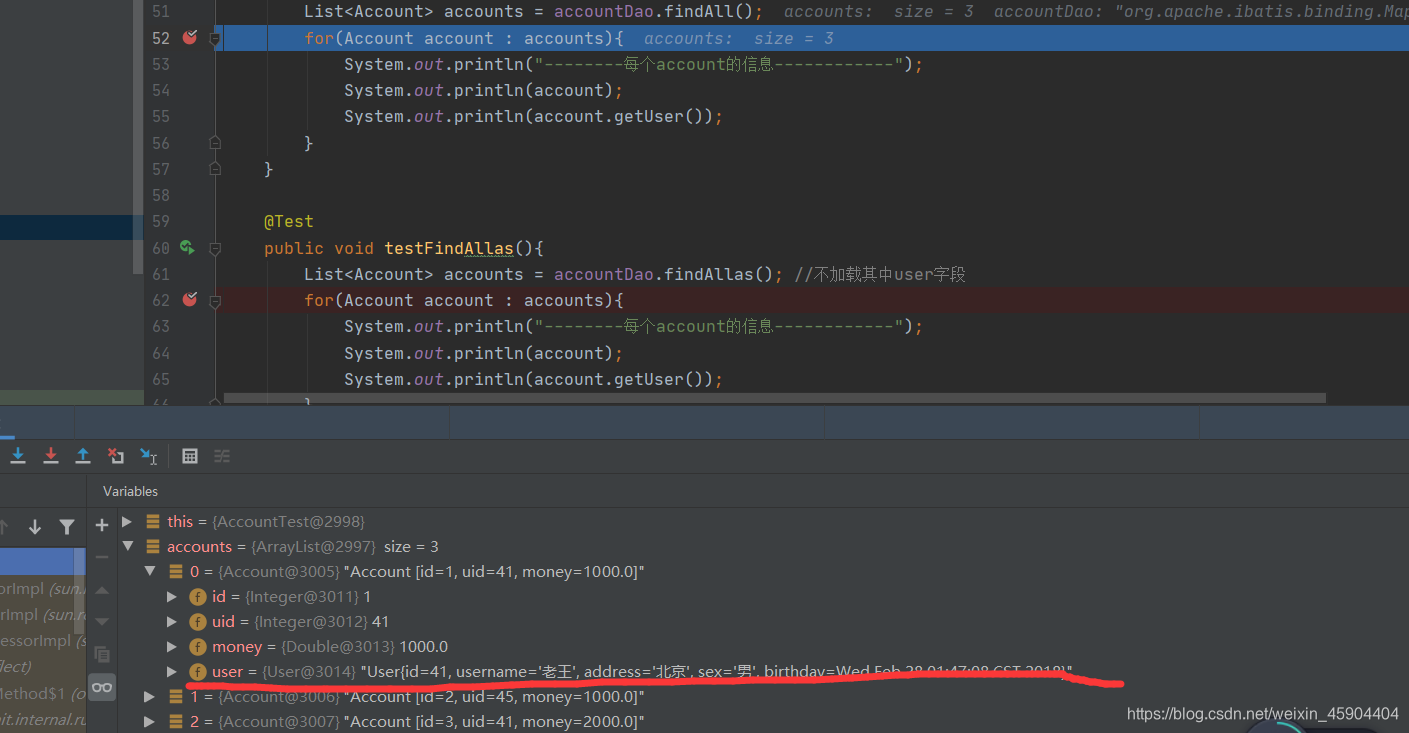Click line number 55 in gutter

click(160, 116)
